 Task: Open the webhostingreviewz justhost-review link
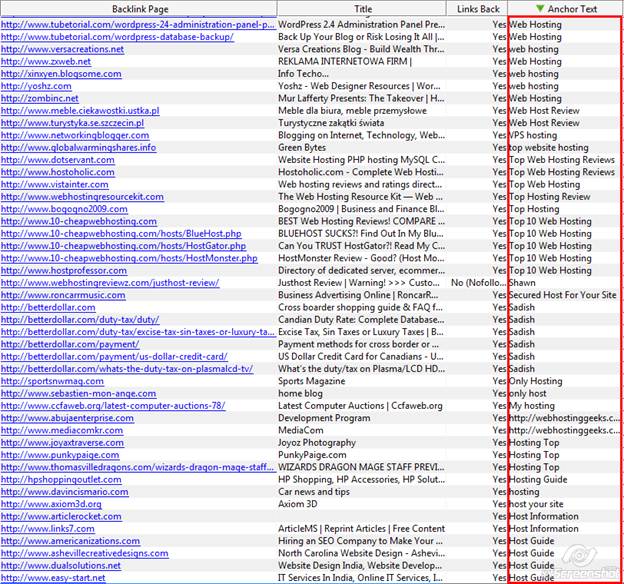(110, 283)
